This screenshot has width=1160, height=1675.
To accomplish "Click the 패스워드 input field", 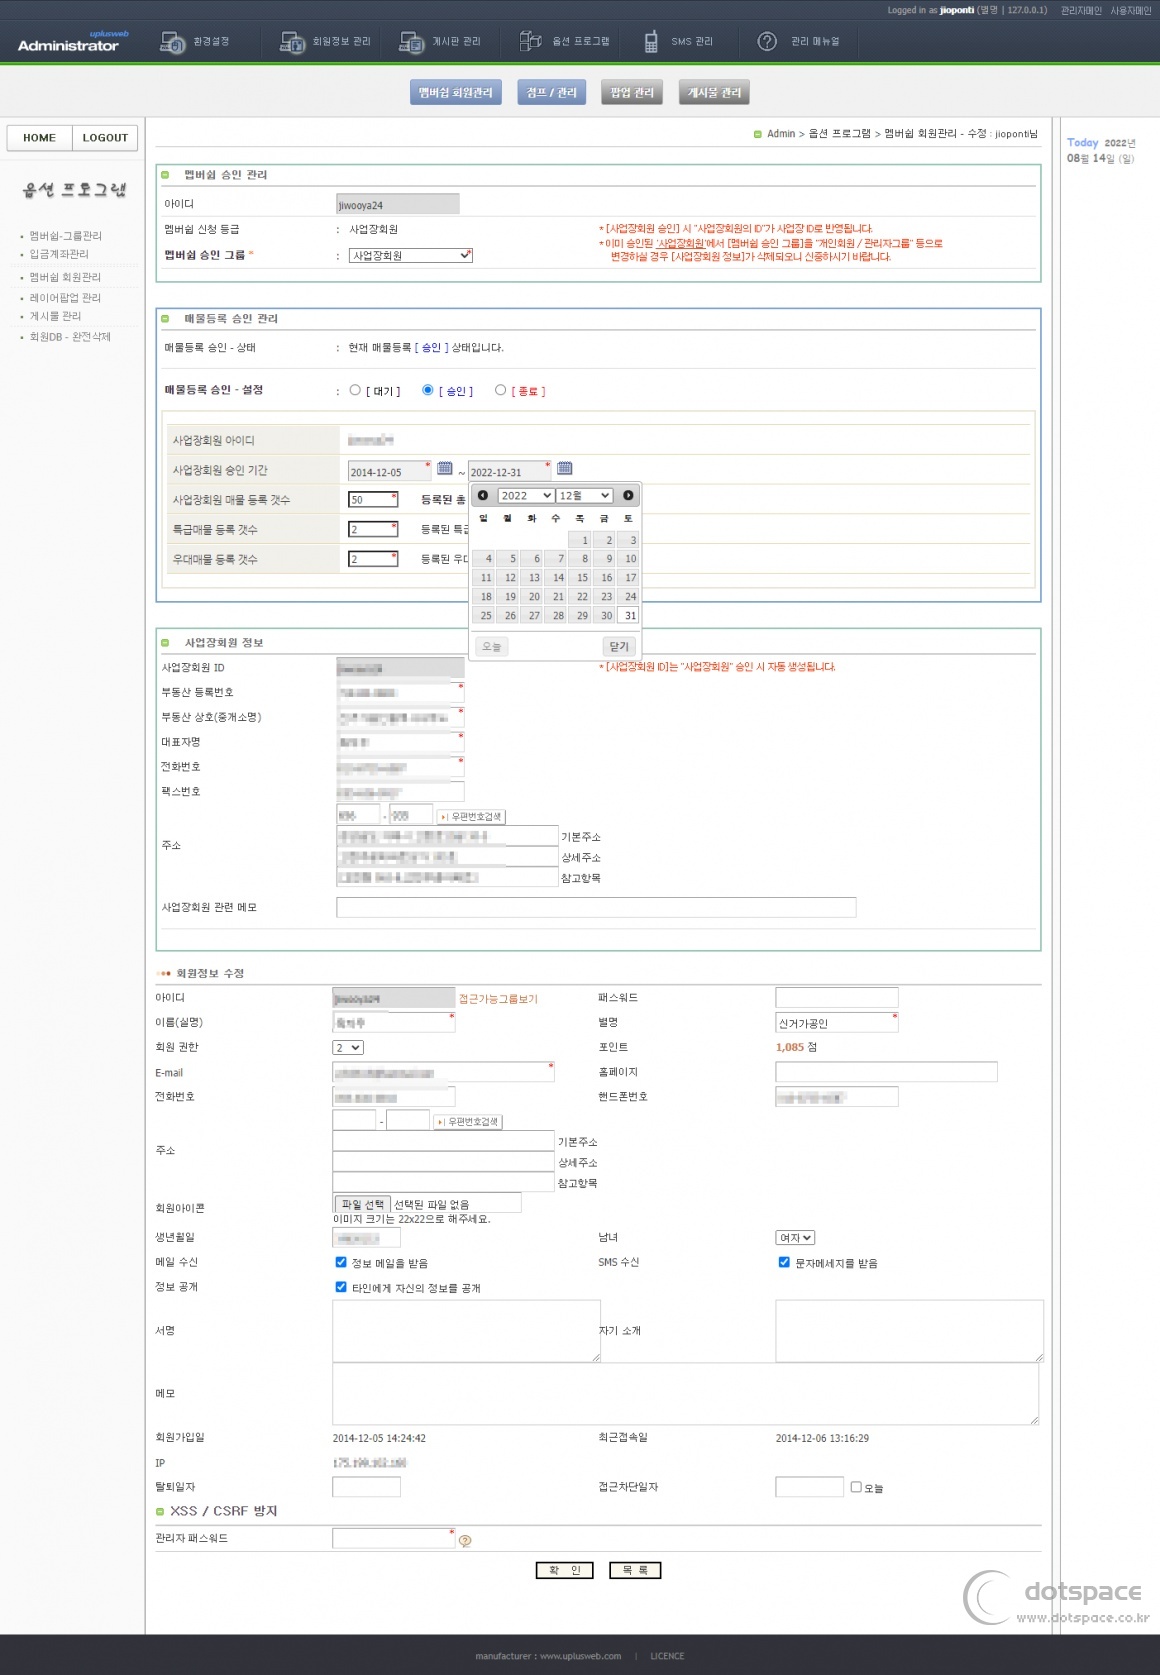I will 837,998.
